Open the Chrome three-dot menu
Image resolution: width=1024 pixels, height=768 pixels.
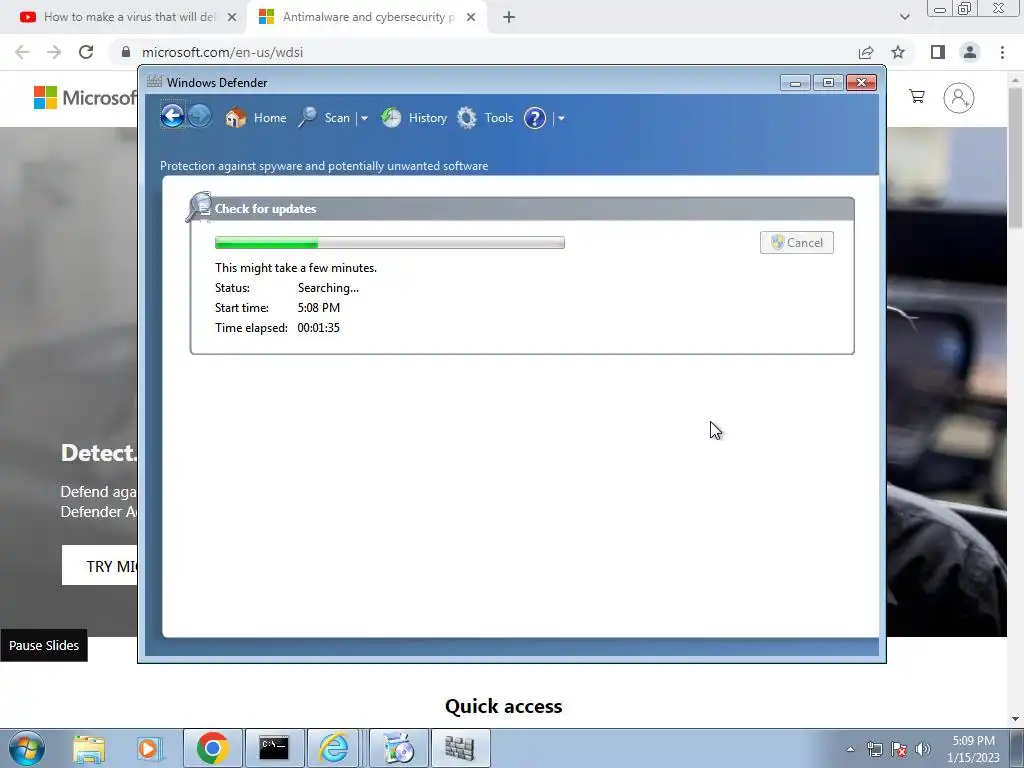tap(1002, 52)
